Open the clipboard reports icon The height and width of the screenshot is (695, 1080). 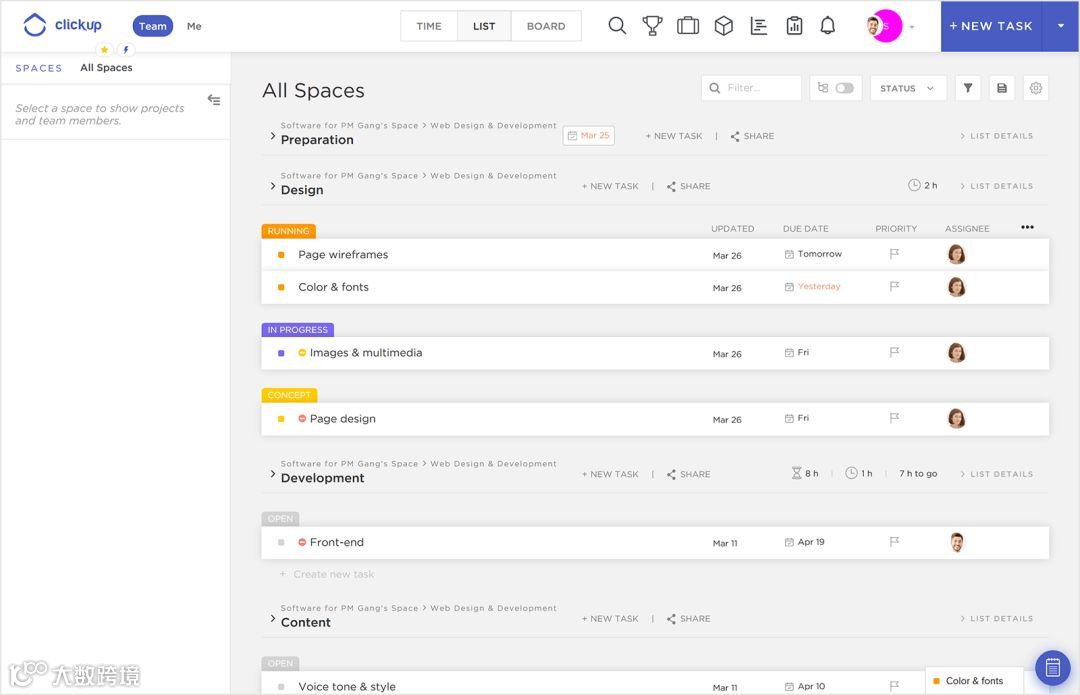click(x=794, y=26)
